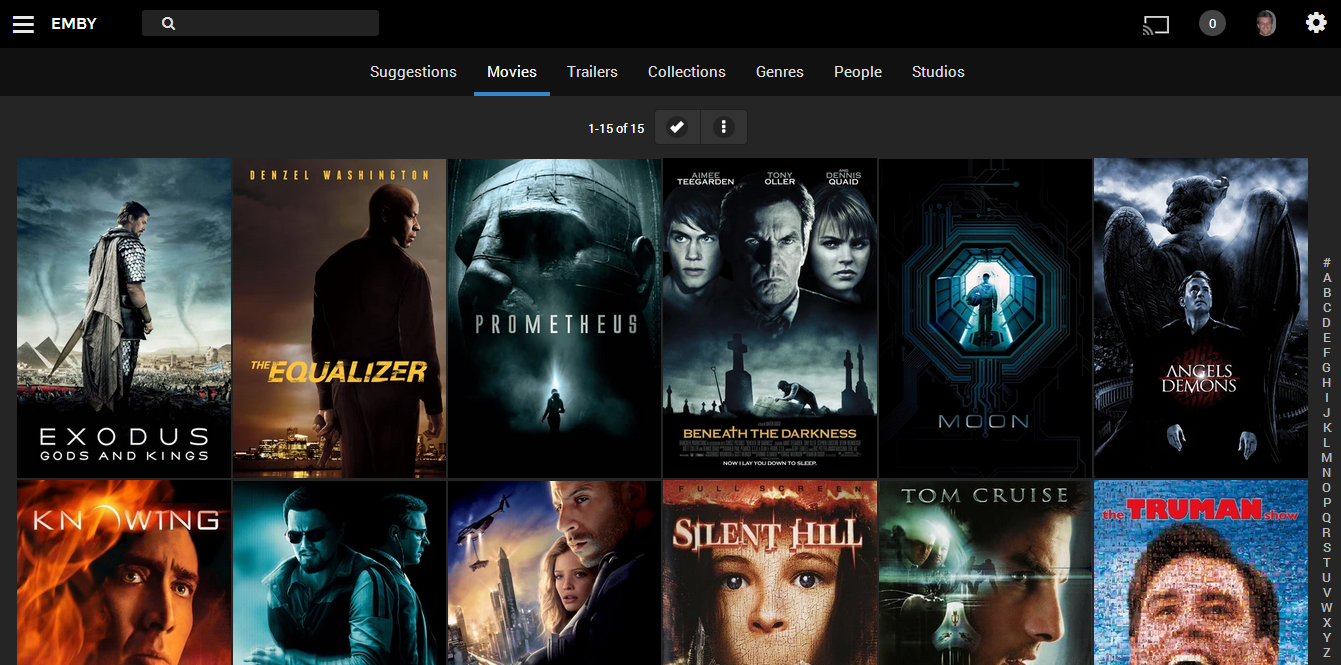Open the Angels & Demons poster
Image resolution: width=1341 pixels, height=665 pixels.
tap(1200, 318)
